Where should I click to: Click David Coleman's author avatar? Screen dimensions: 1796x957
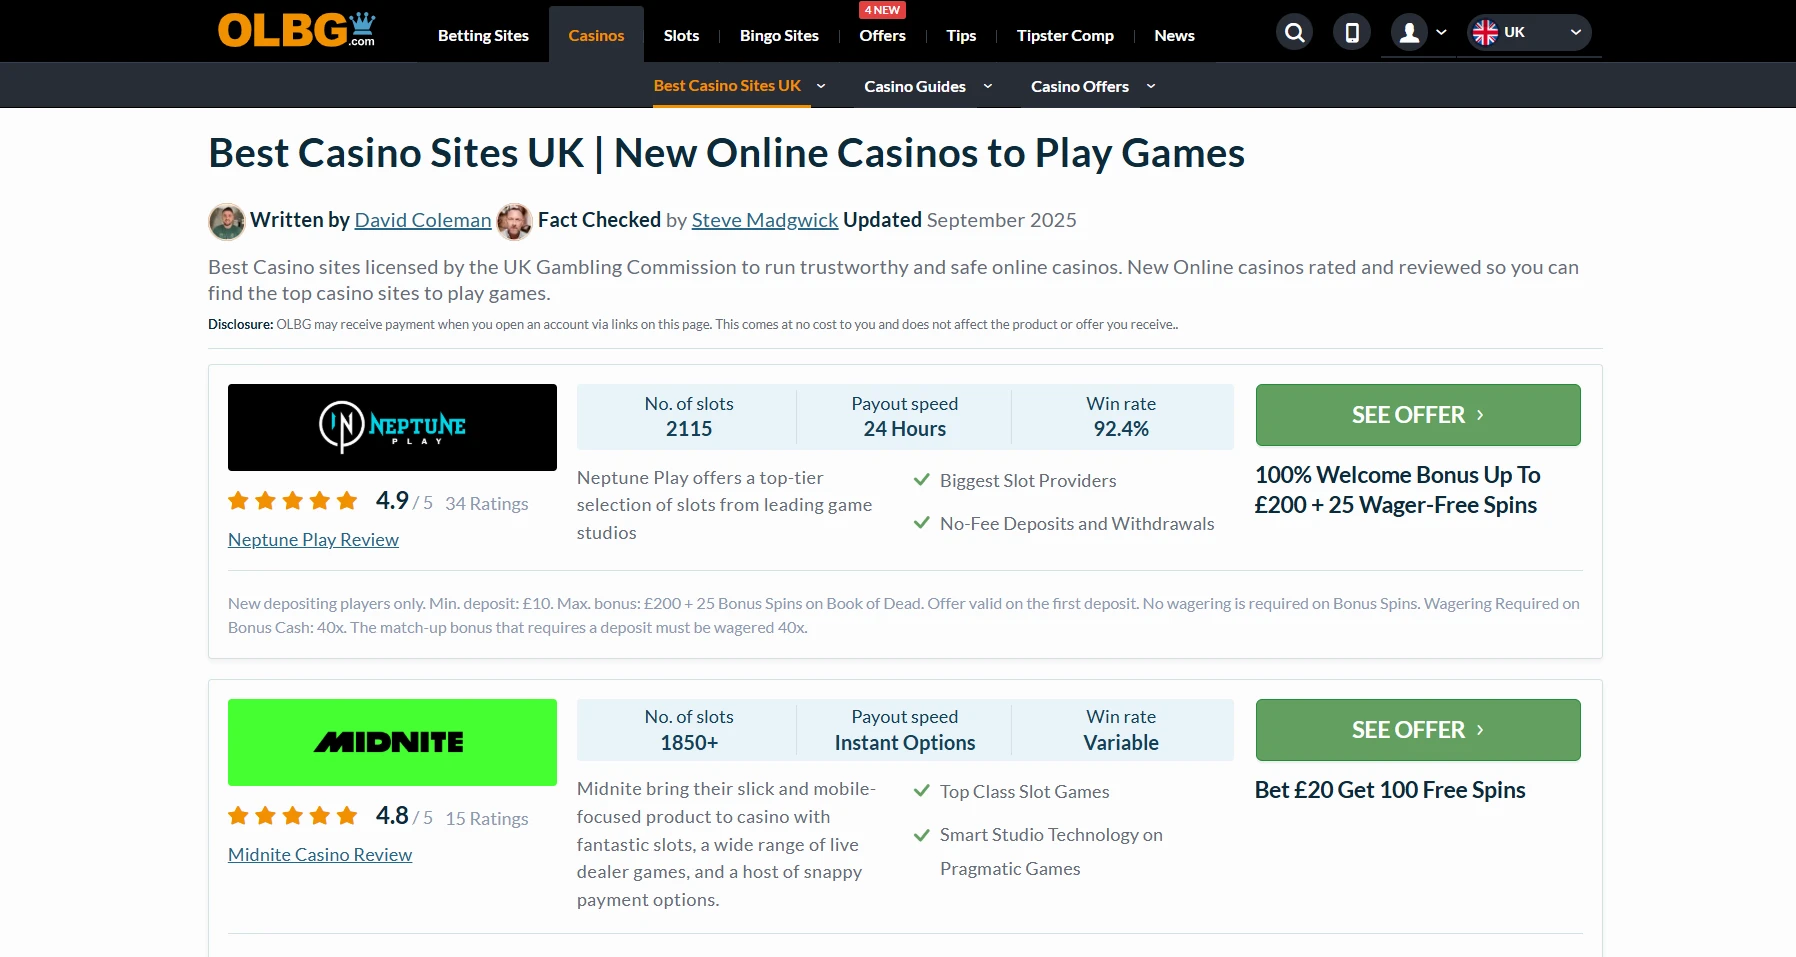tap(227, 221)
